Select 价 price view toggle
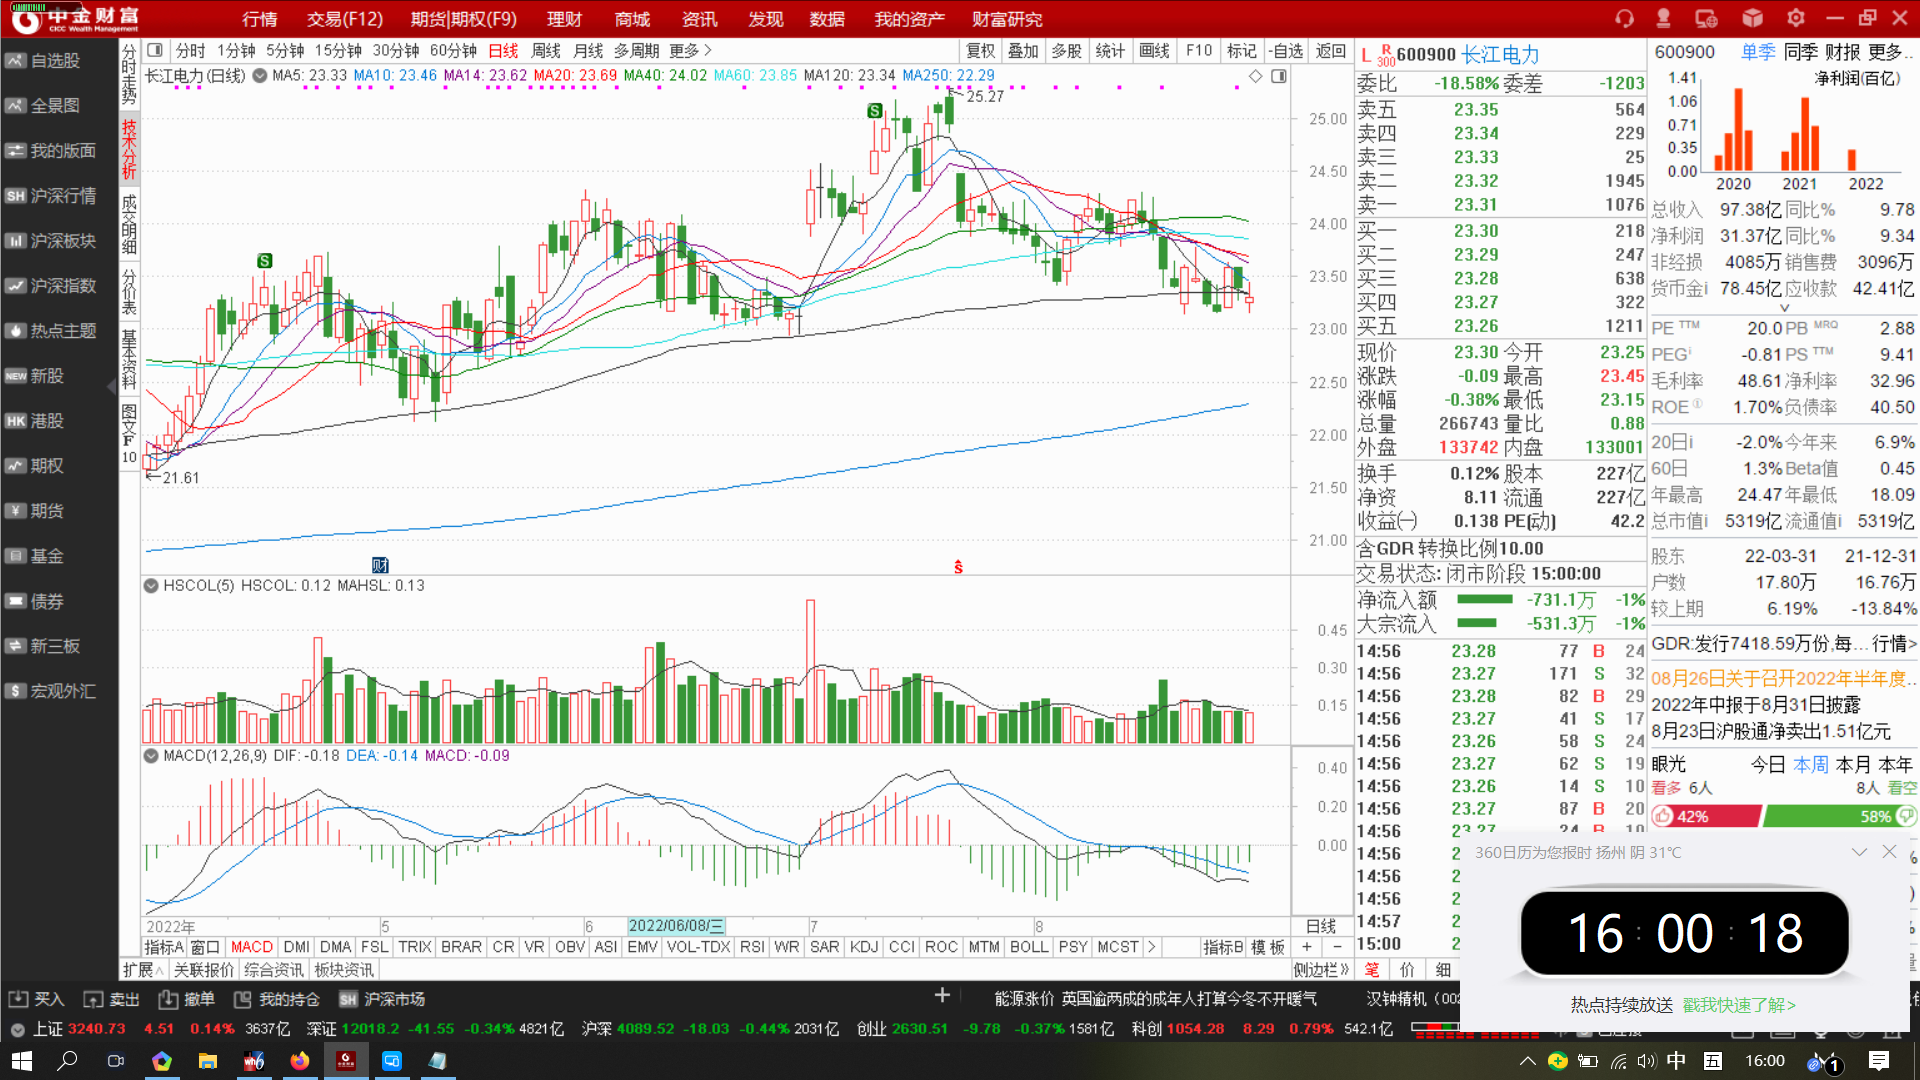Image resolution: width=1920 pixels, height=1080 pixels. tap(1407, 970)
